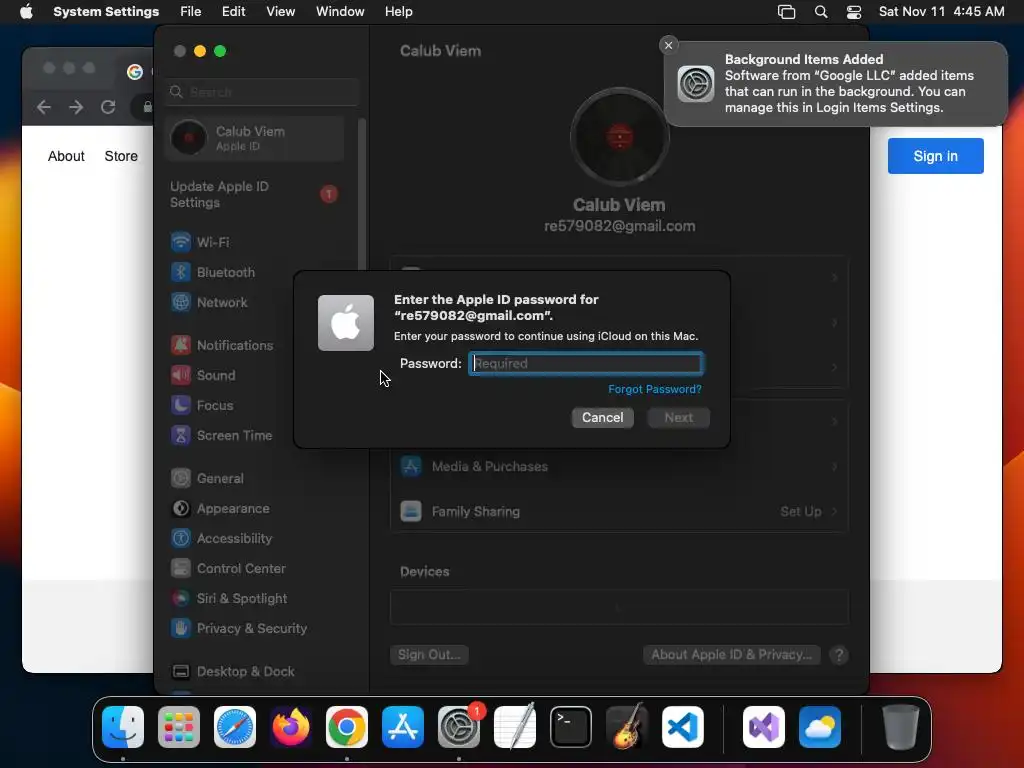Open the Edit menu
The width and height of the screenshot is (1024, 768).
pyautogui.click(x=233, y=12)
